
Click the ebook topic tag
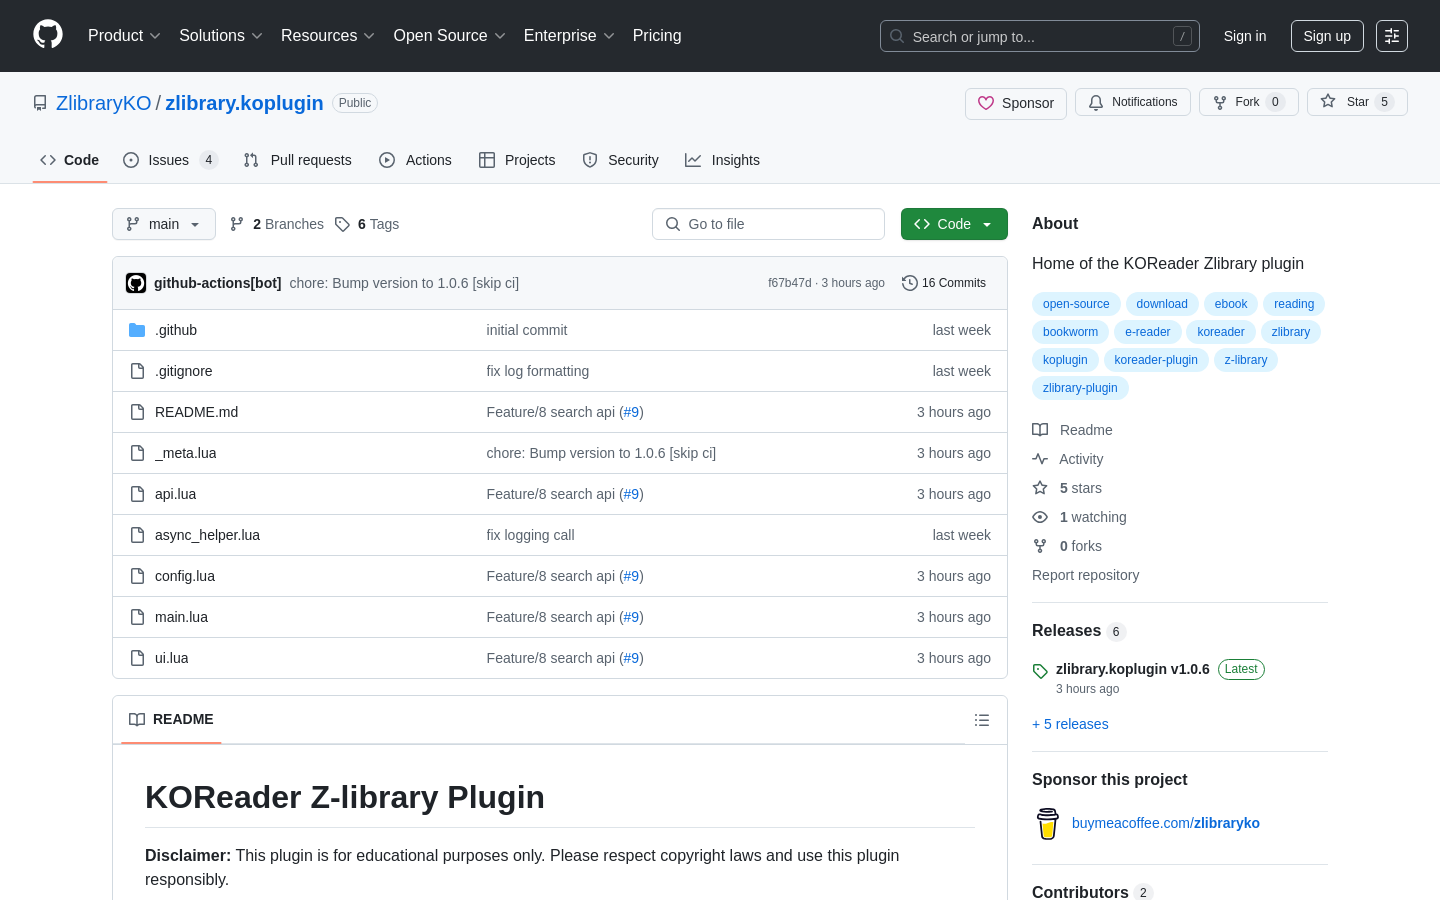coord(1231,304)
